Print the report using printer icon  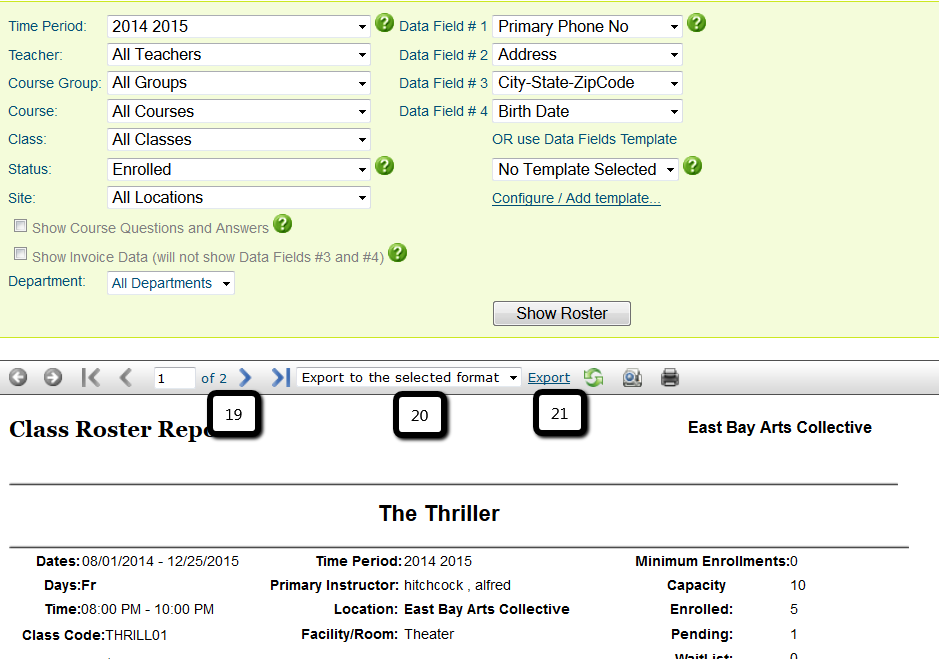click(670, 377)
